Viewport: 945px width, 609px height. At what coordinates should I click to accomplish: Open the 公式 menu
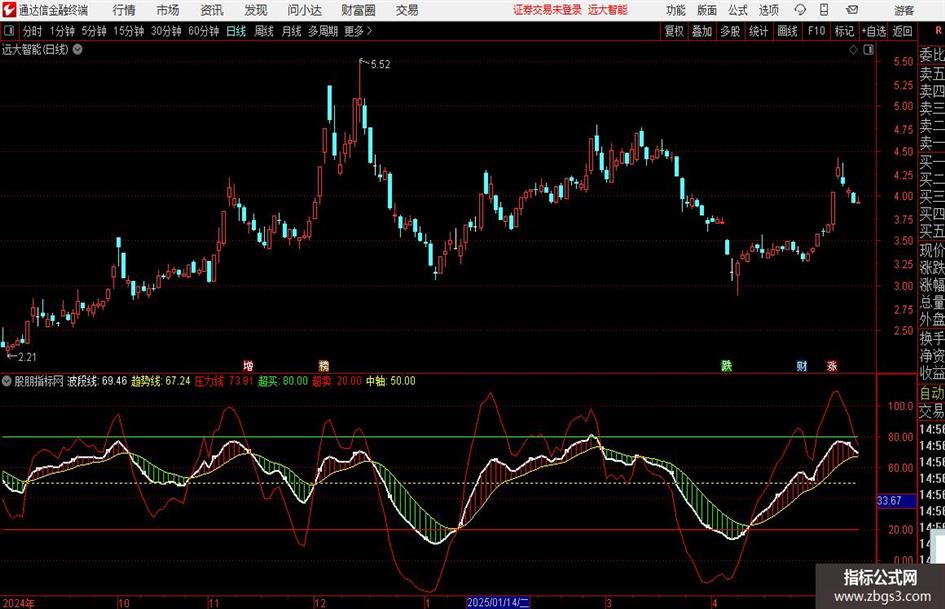point(737,10)
